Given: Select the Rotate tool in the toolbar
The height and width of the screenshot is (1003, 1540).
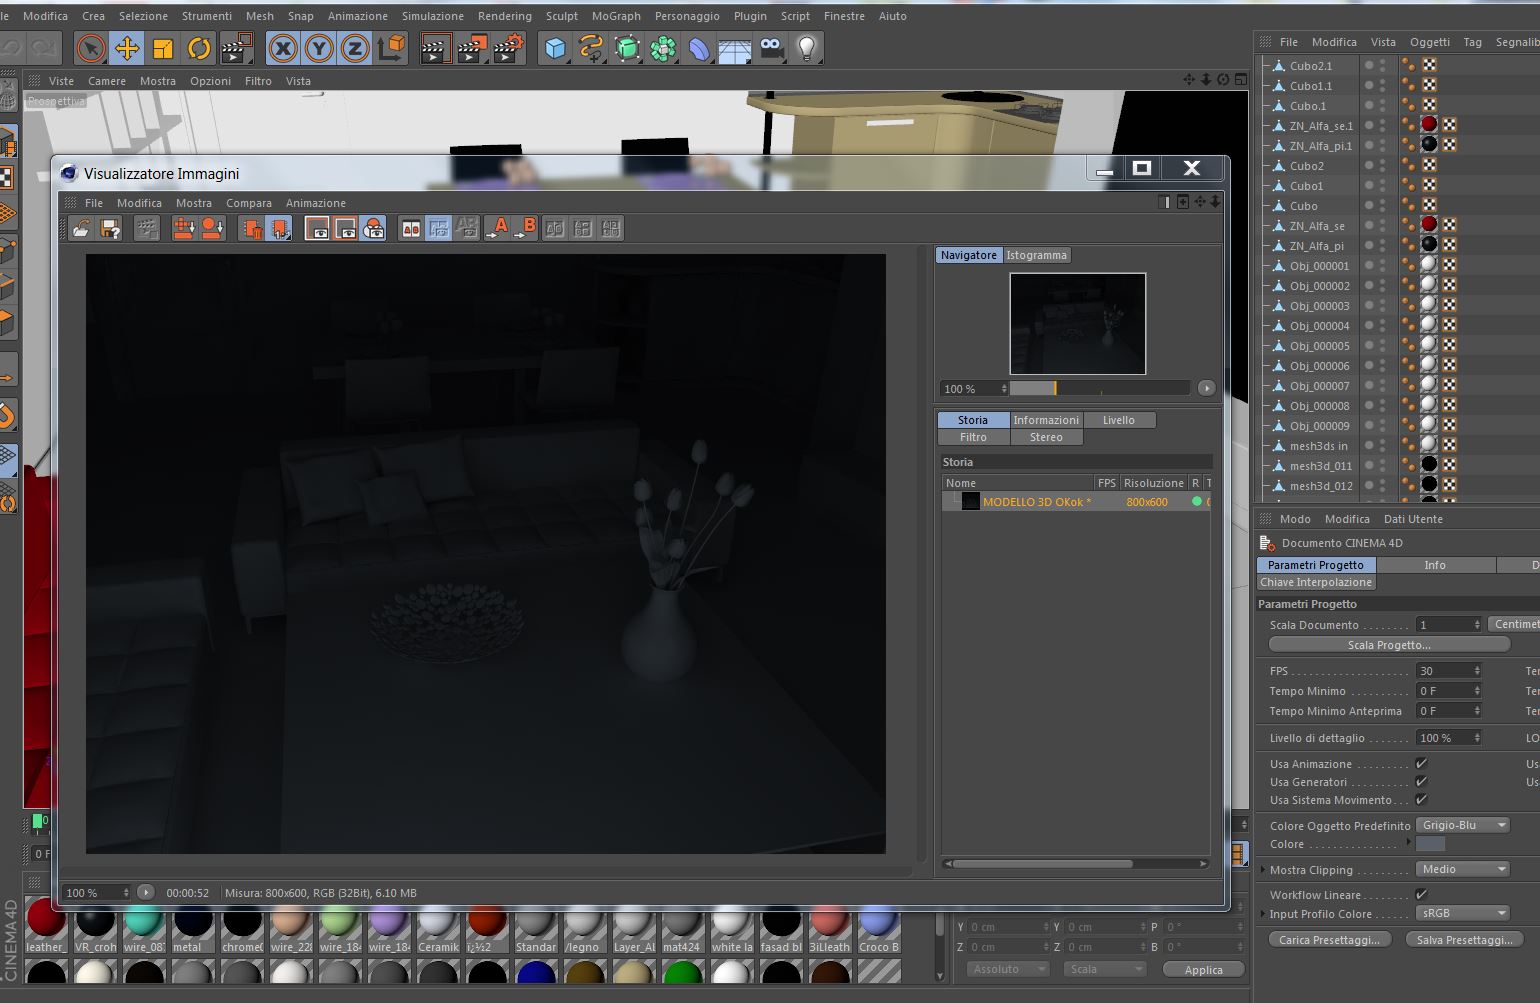Looking at the screenshot, I should pos(199,47).
